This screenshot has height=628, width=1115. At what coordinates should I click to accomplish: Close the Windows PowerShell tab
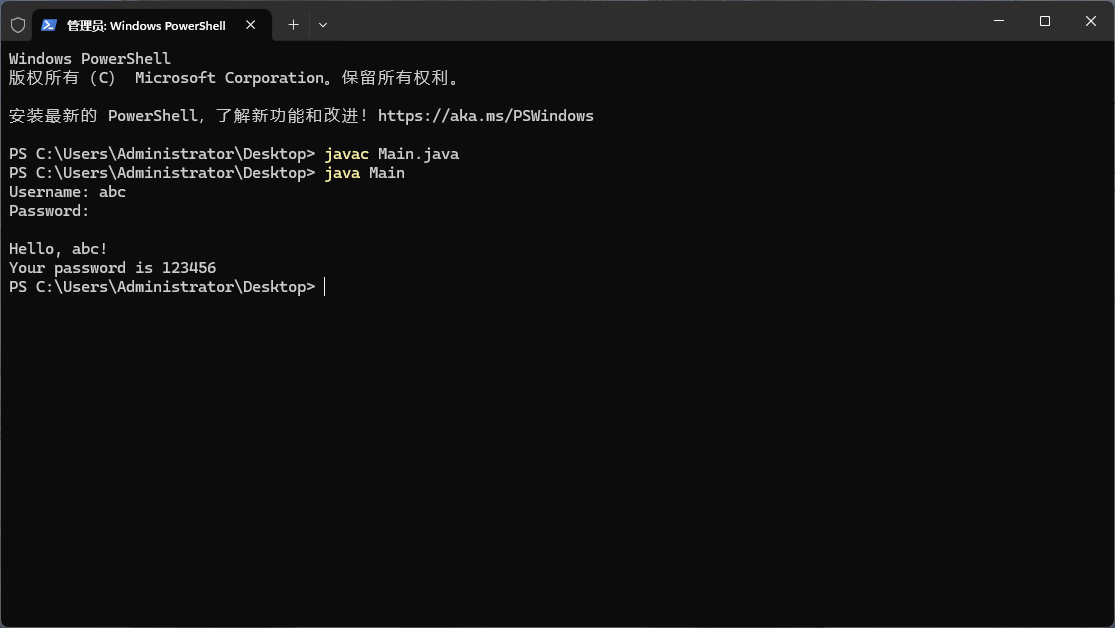point(251,25)
